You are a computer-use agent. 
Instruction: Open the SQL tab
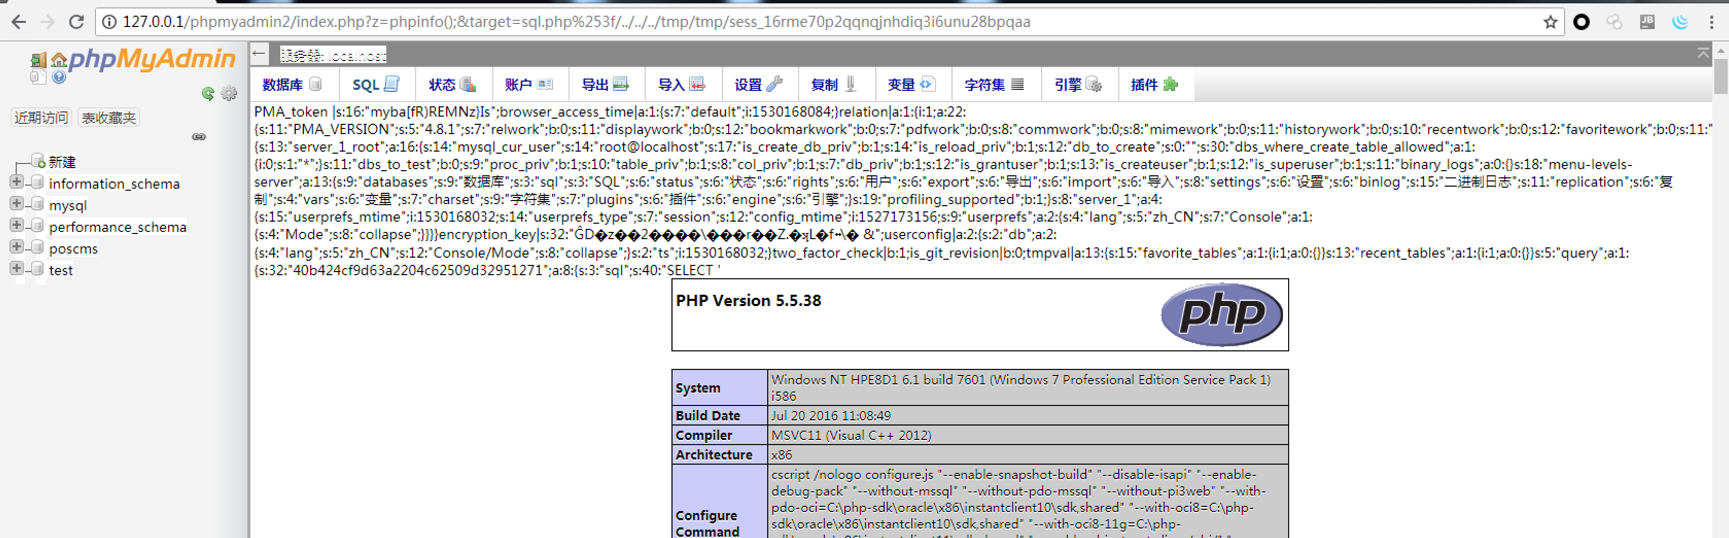coord(376,85)
